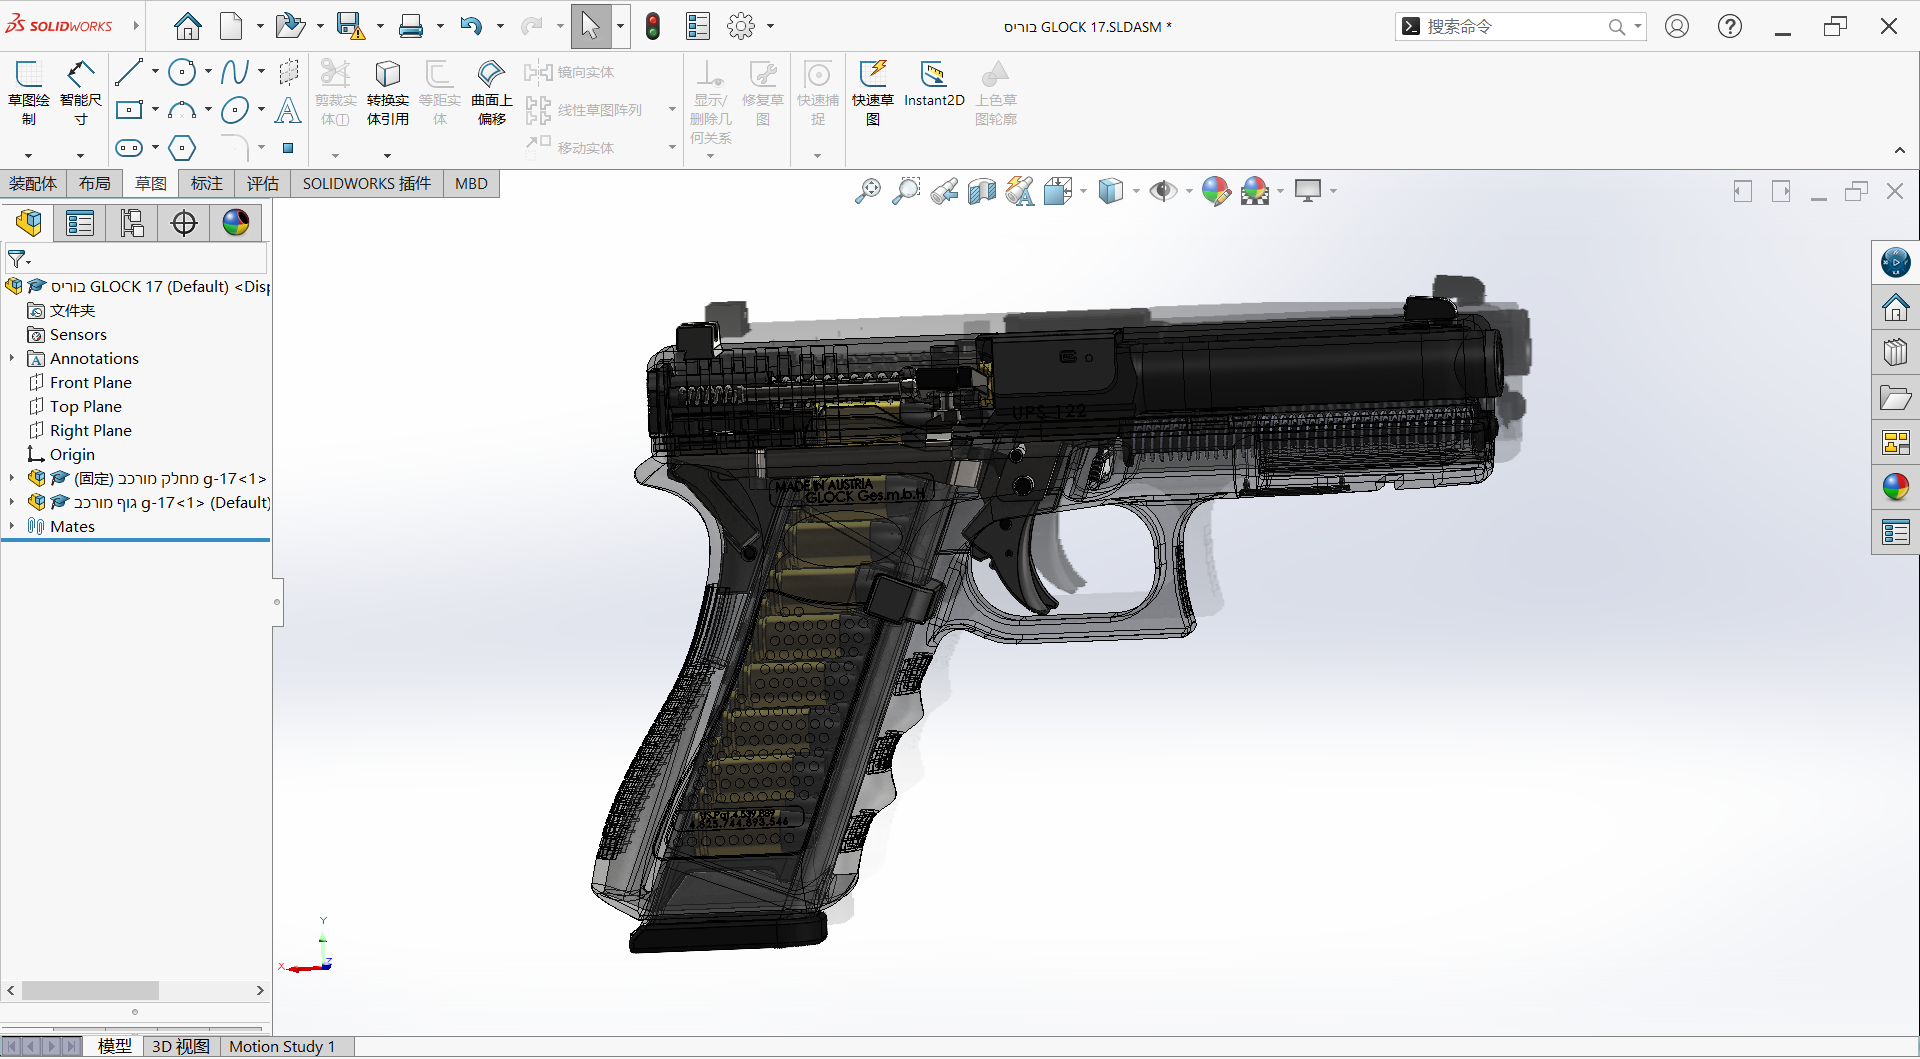
Task: Toggle the Rapid Sketch (快速草图) tool
Action: (x=873, y=92)
